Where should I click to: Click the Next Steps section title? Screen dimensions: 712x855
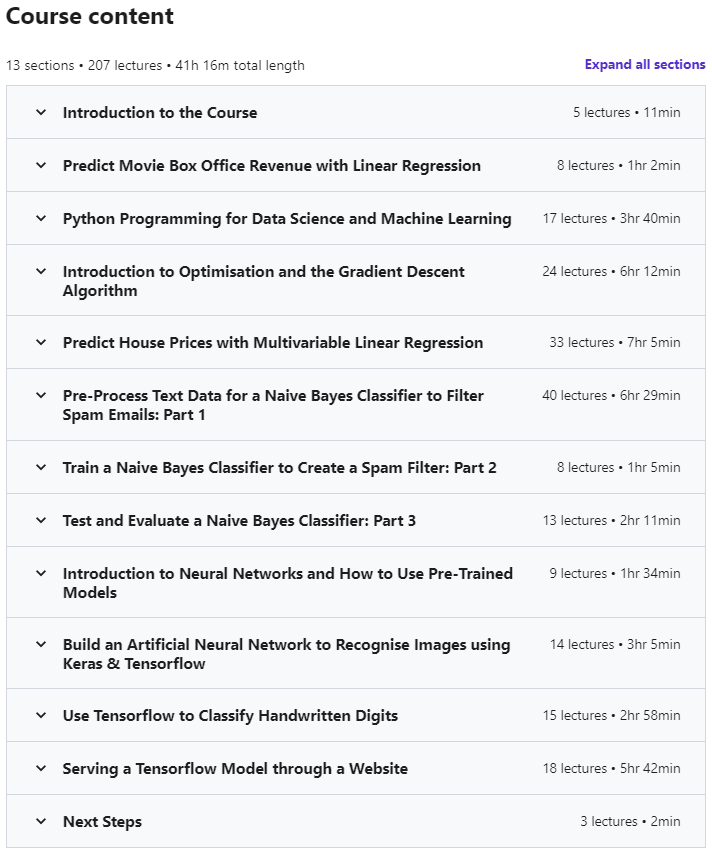(x=102, y=822)
